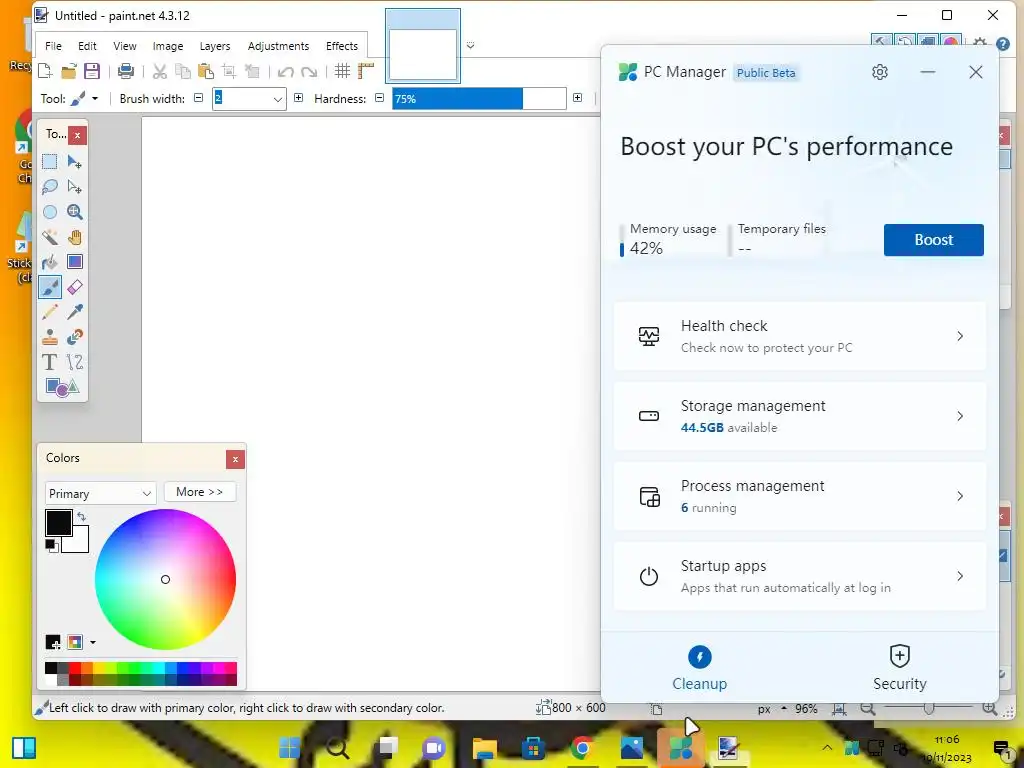Viewport: 1024px width, 768px height.
Task: Swap primary and secondary colors arrow
Action: pos(82,517)
